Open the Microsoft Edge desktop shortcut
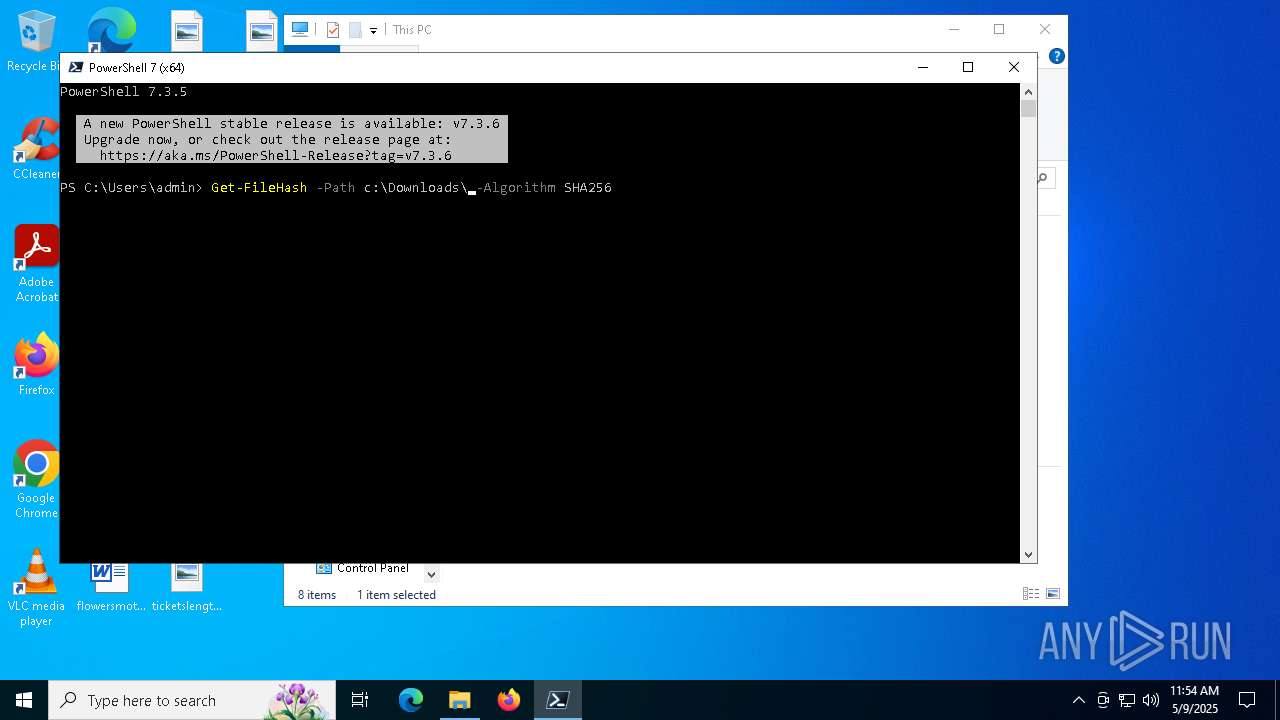The width and height of the screenshot is (1280, 720). (x=111, y=30)
